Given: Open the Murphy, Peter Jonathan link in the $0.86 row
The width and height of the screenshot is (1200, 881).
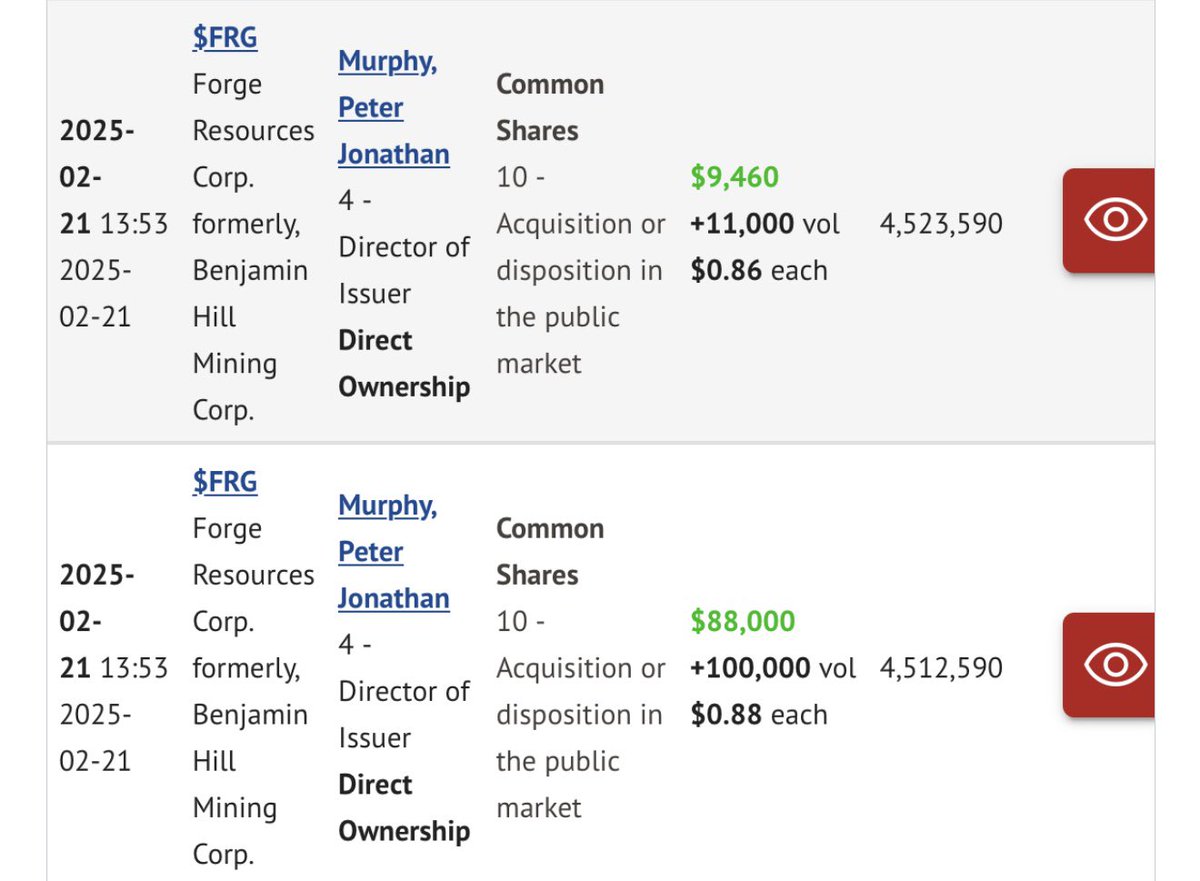Looking at the screenshot, I should pos(393,107).
